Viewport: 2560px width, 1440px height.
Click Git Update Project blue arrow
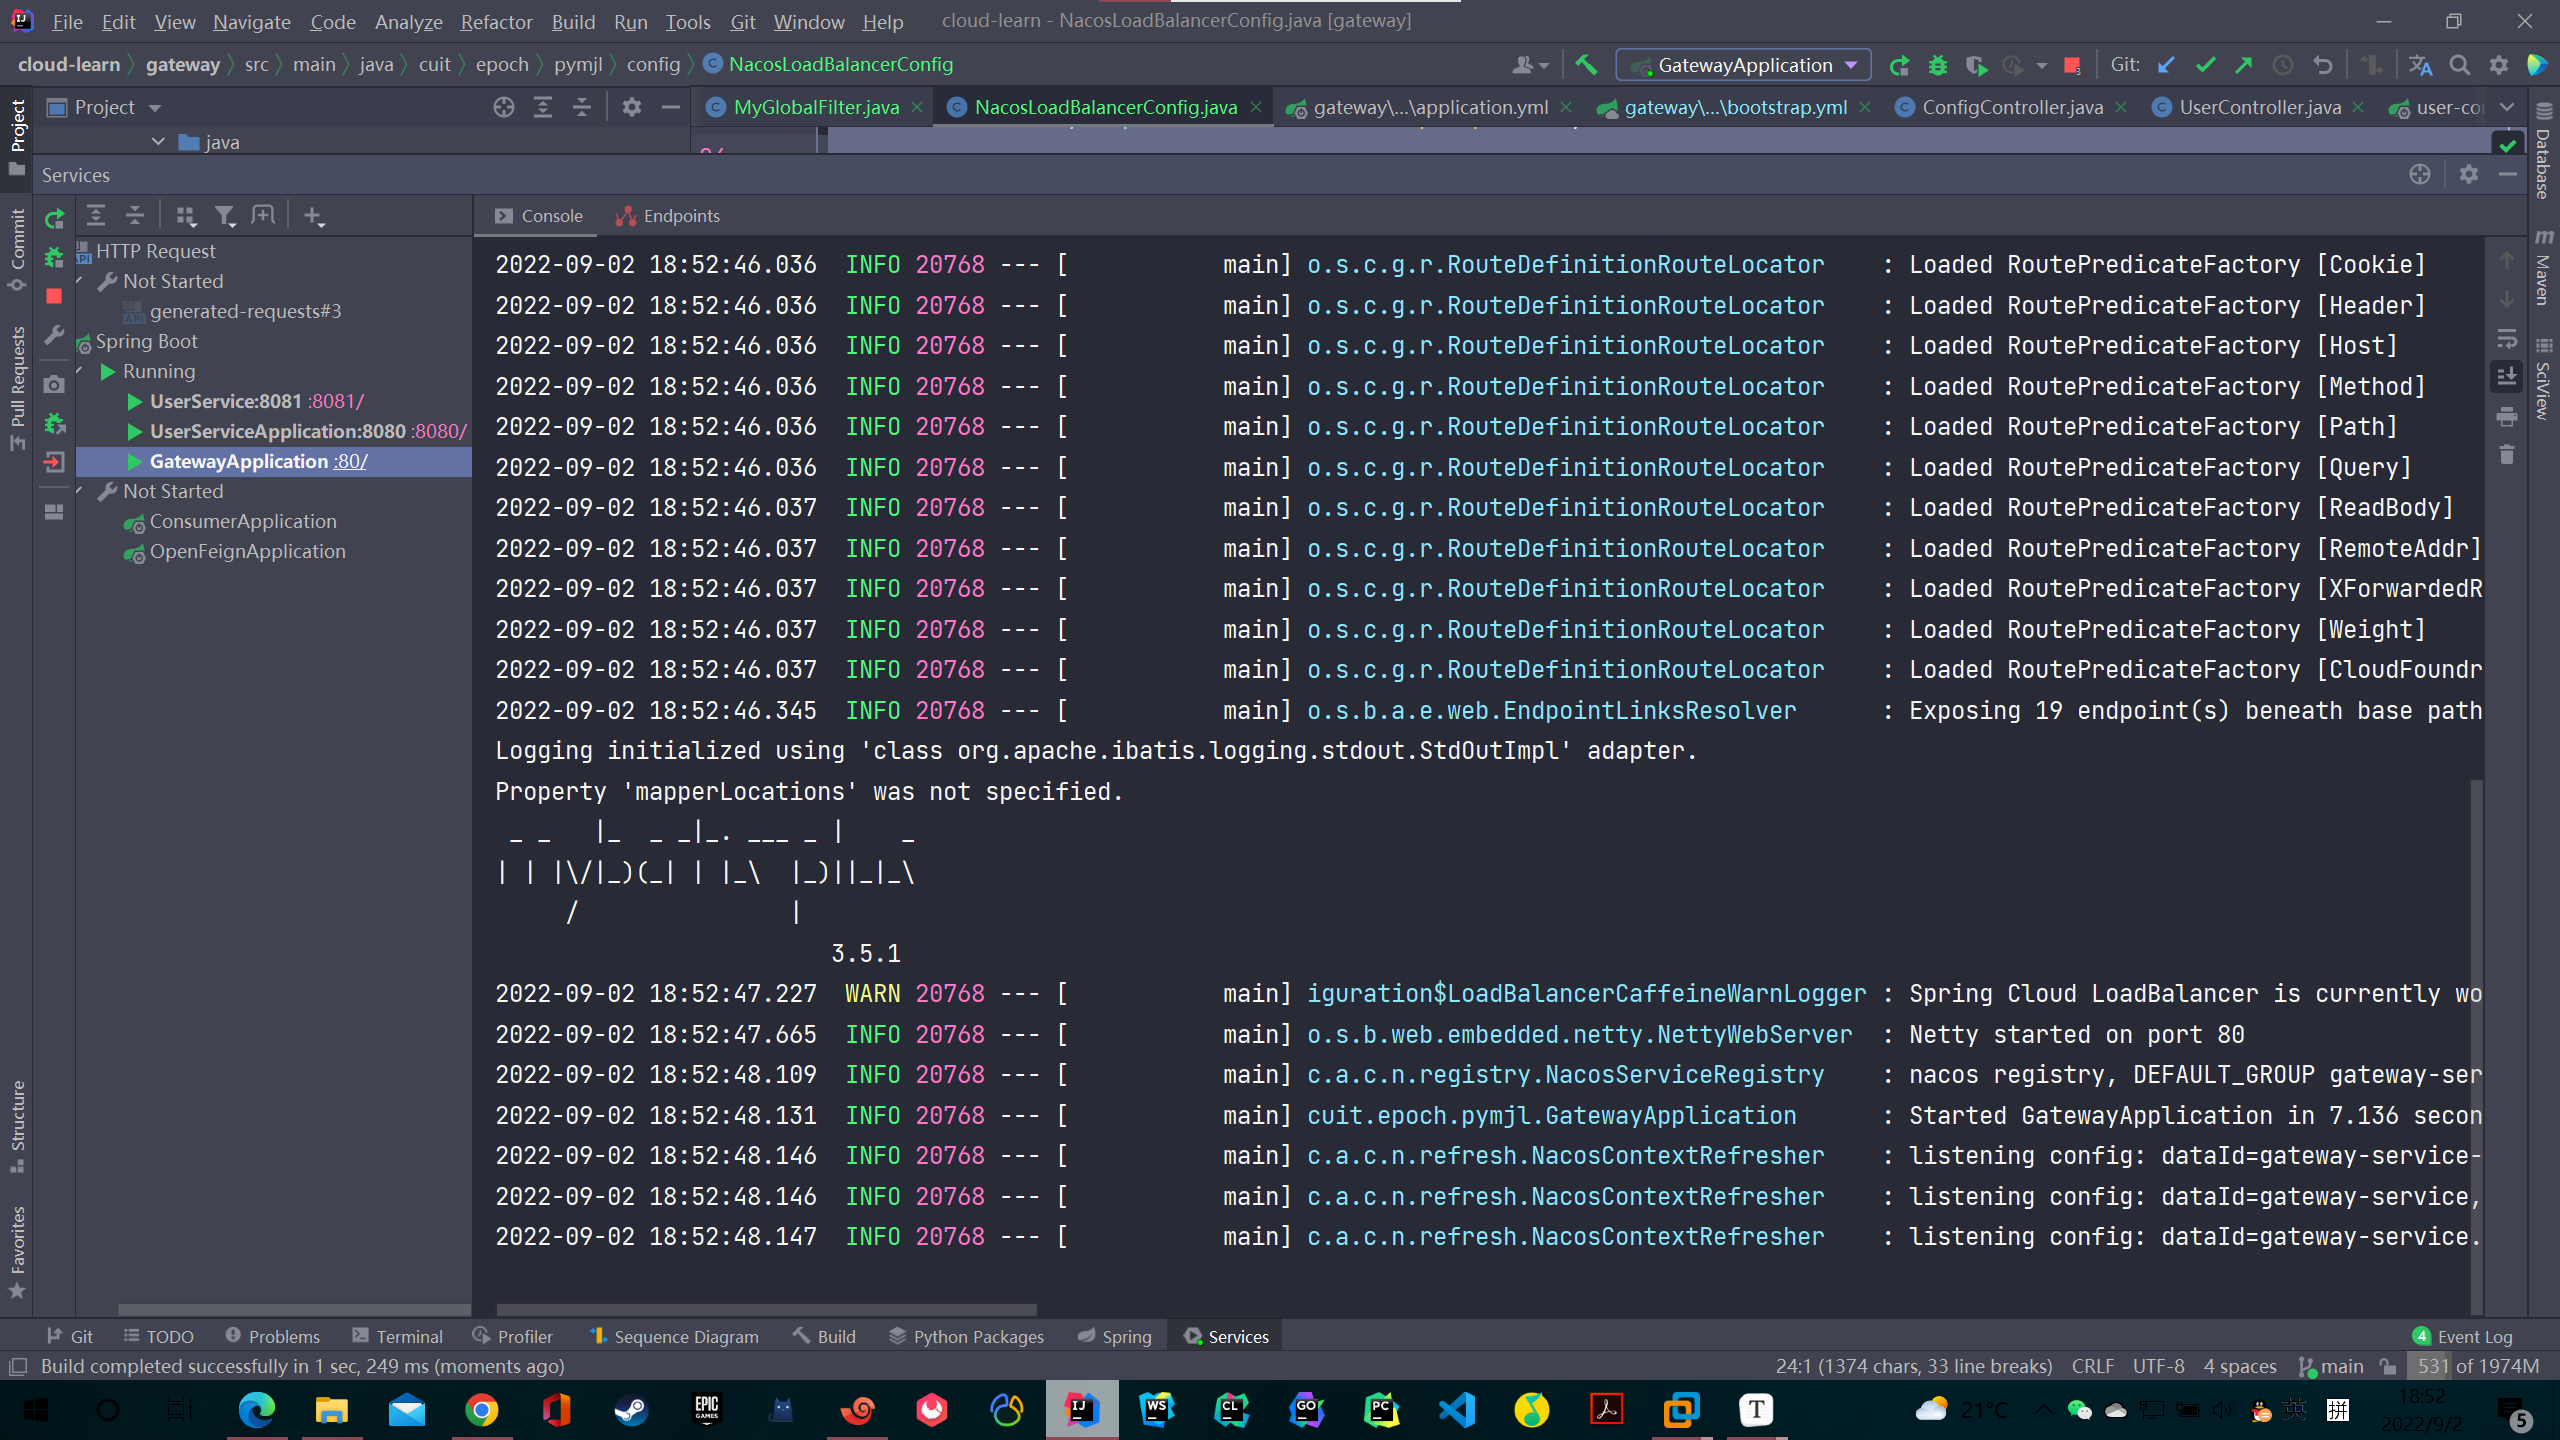pos(2166,65)
